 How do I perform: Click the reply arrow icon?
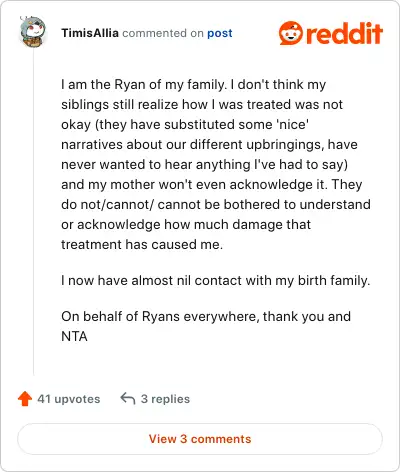[x=128, y=398]
